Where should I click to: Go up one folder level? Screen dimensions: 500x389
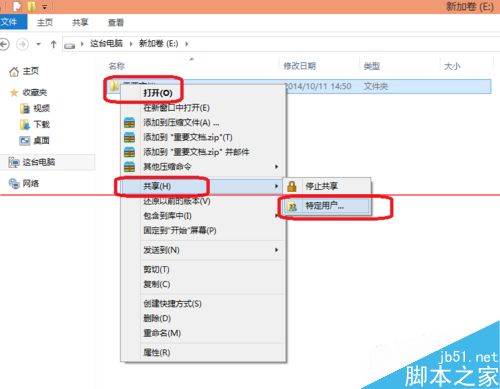pos(53,44)
